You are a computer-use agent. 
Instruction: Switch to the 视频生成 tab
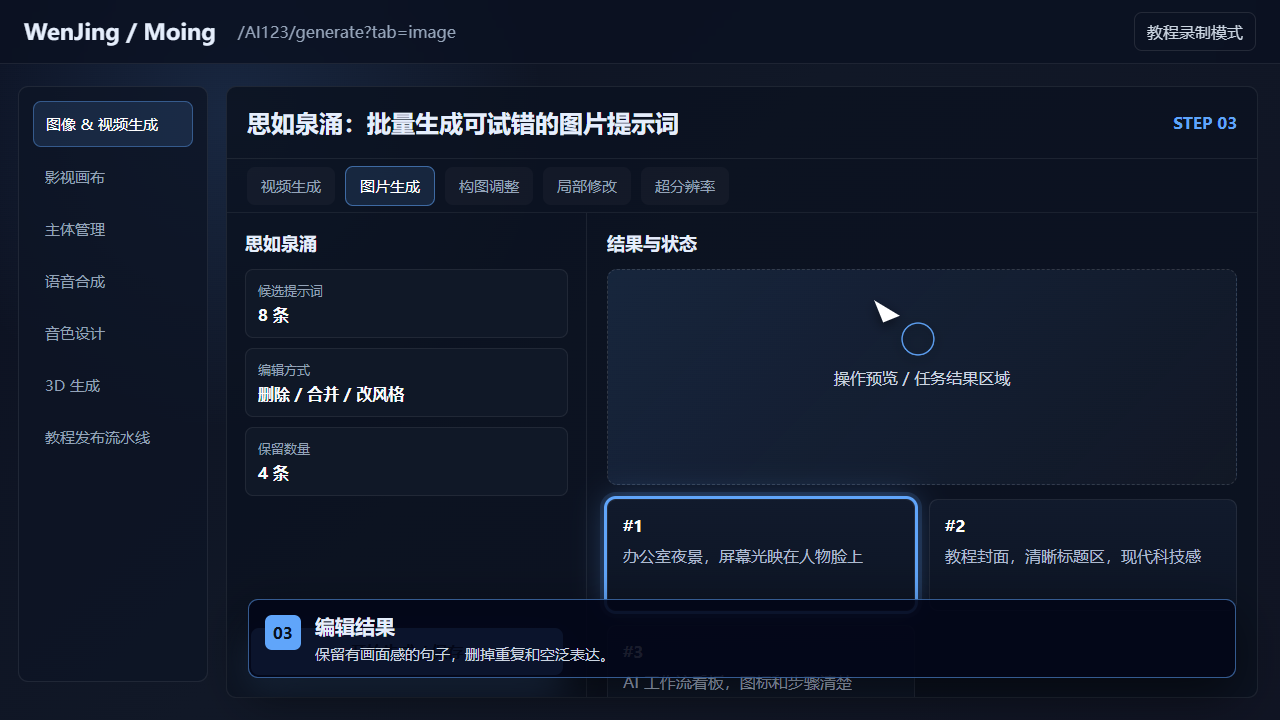click(291, 186)
